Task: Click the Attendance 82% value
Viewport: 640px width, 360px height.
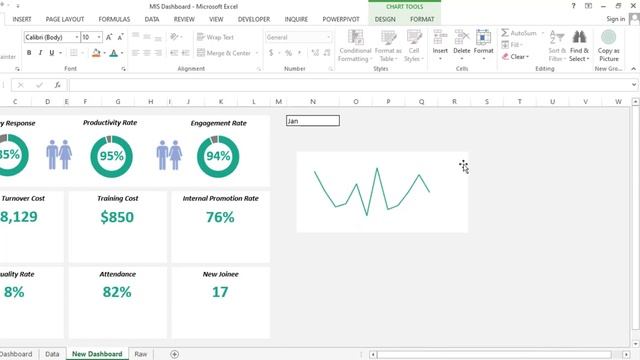Action: [x=117, y=292]
